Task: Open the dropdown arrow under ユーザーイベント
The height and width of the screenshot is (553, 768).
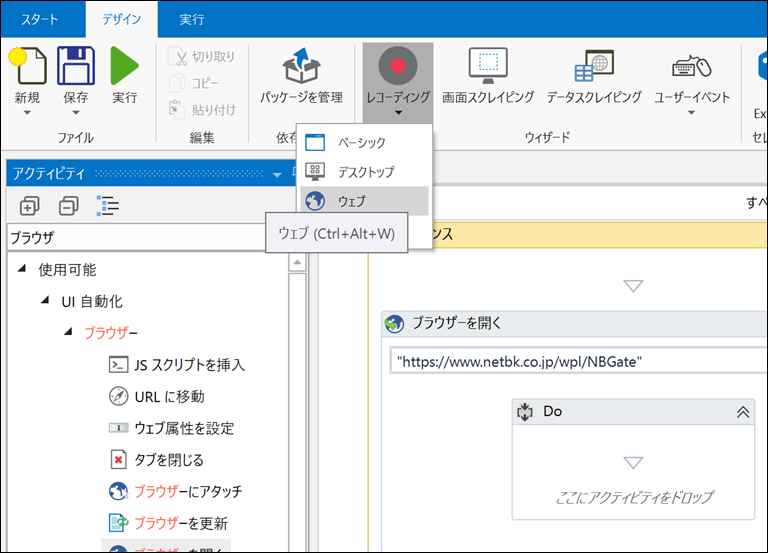Action: [691, 113]
